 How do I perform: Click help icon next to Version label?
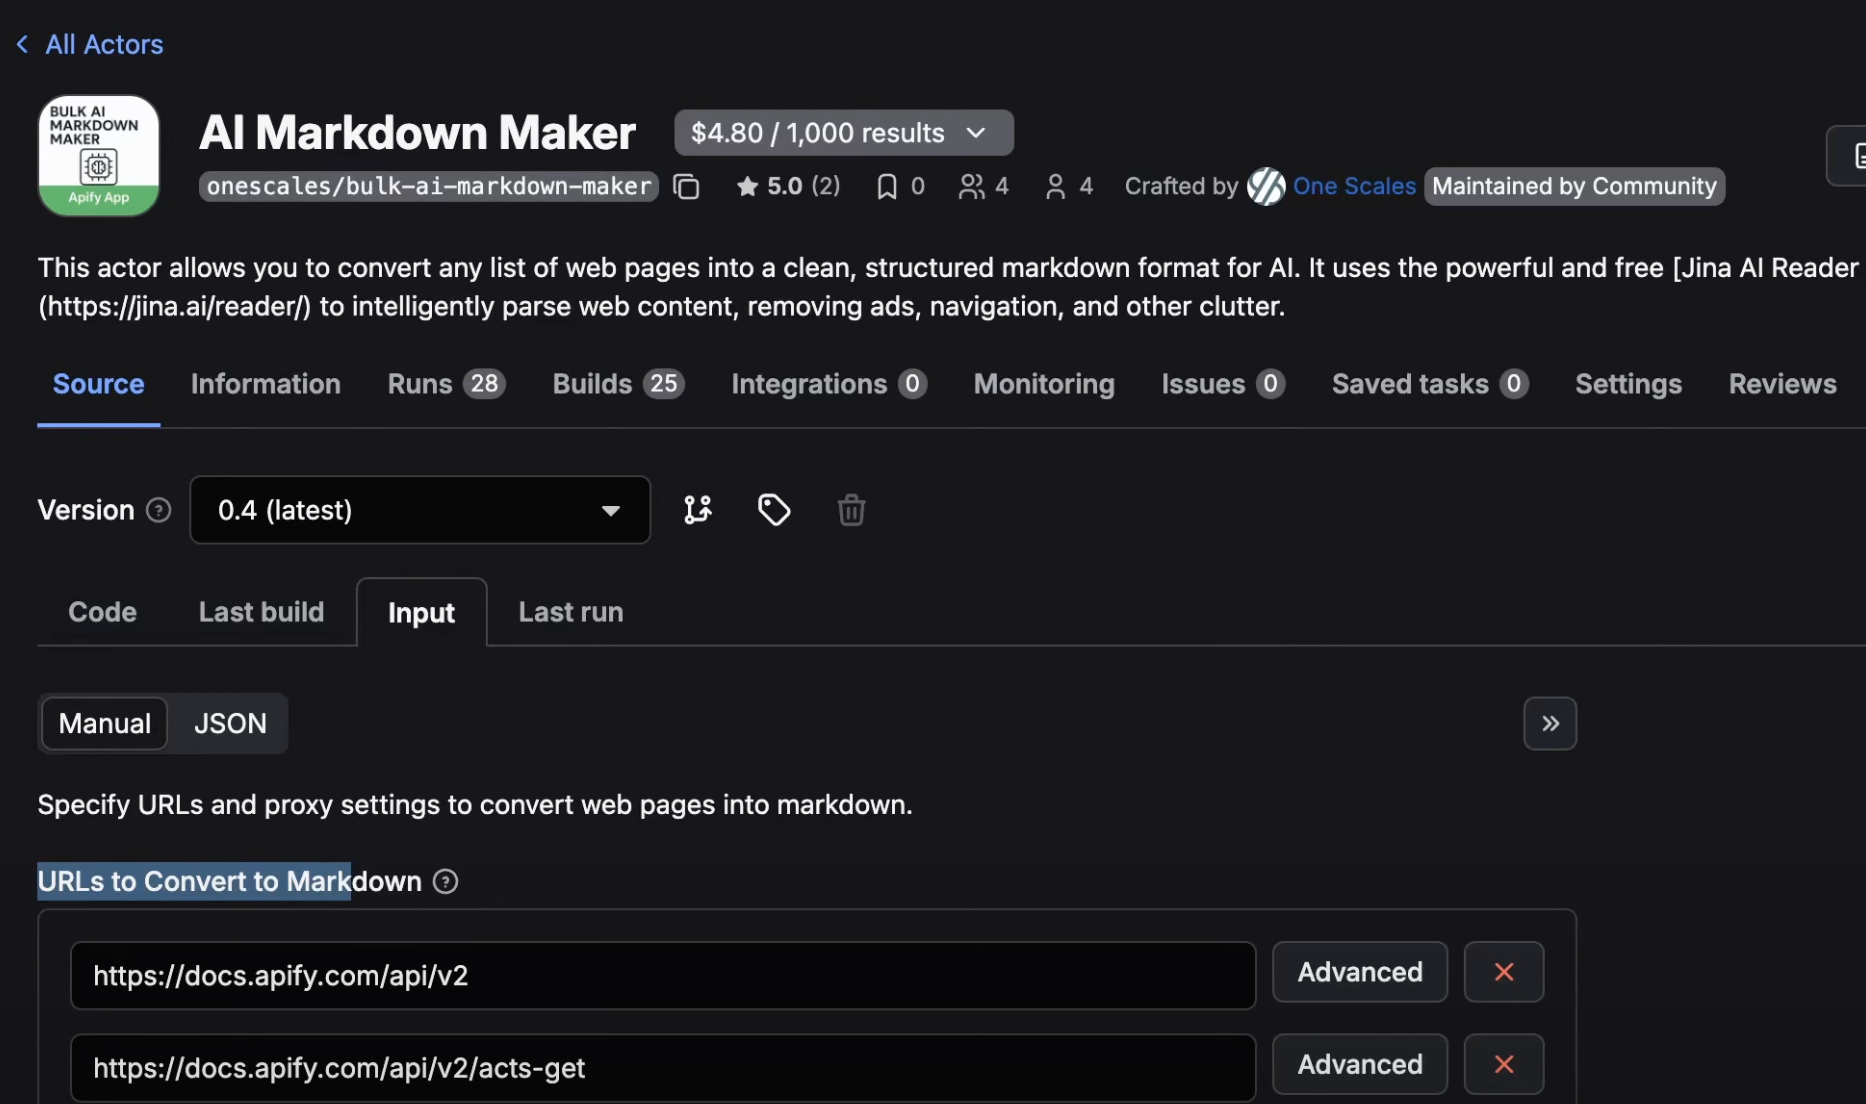point(158,510)
